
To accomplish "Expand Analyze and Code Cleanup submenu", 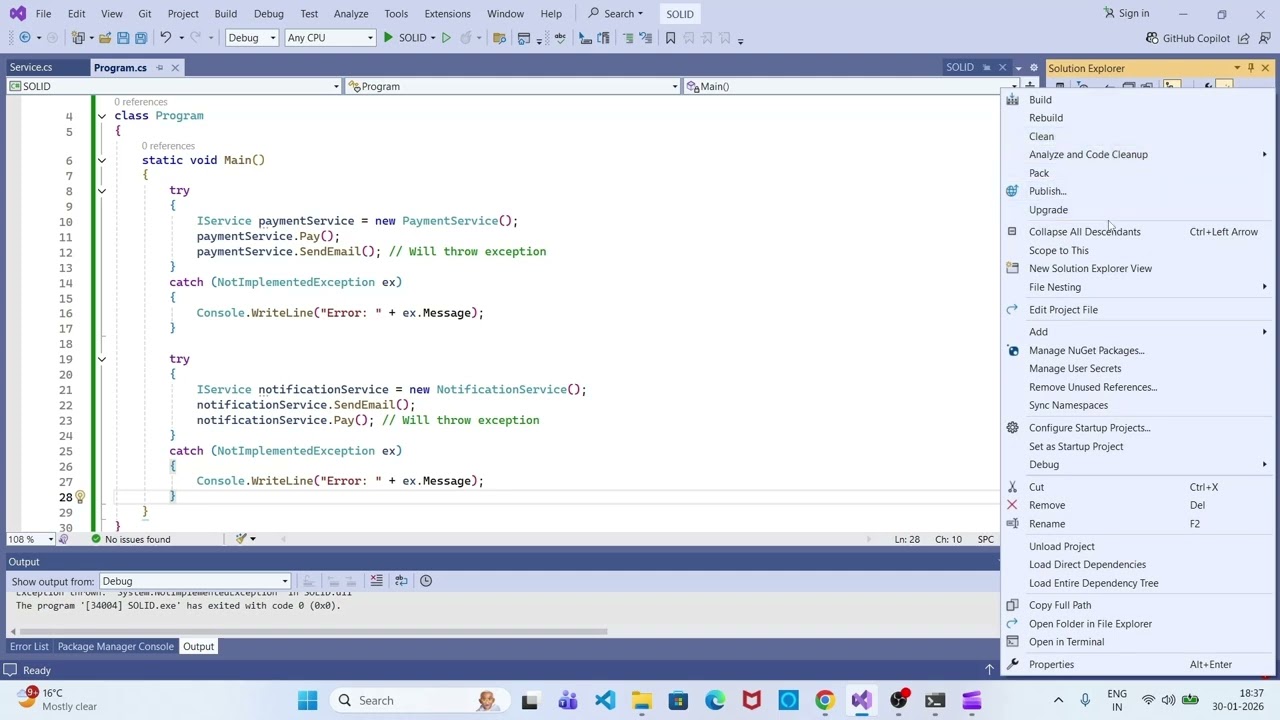I will (1138, 155).
